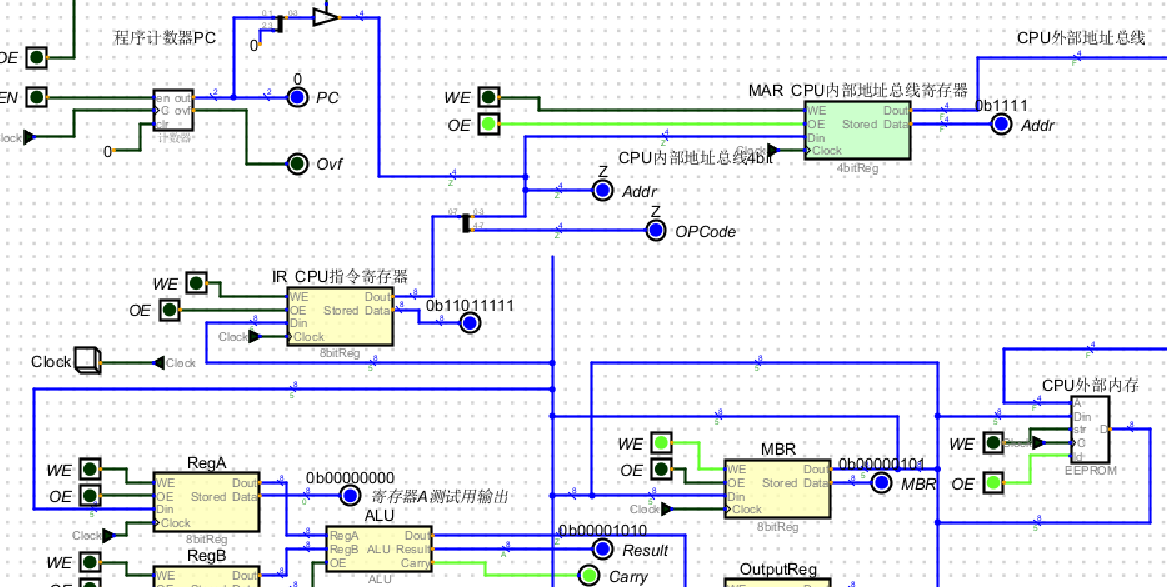The width and height of the screenshot is (1167, 587).
Task: Select the MBR register component
Action: [x=778, y=488]
